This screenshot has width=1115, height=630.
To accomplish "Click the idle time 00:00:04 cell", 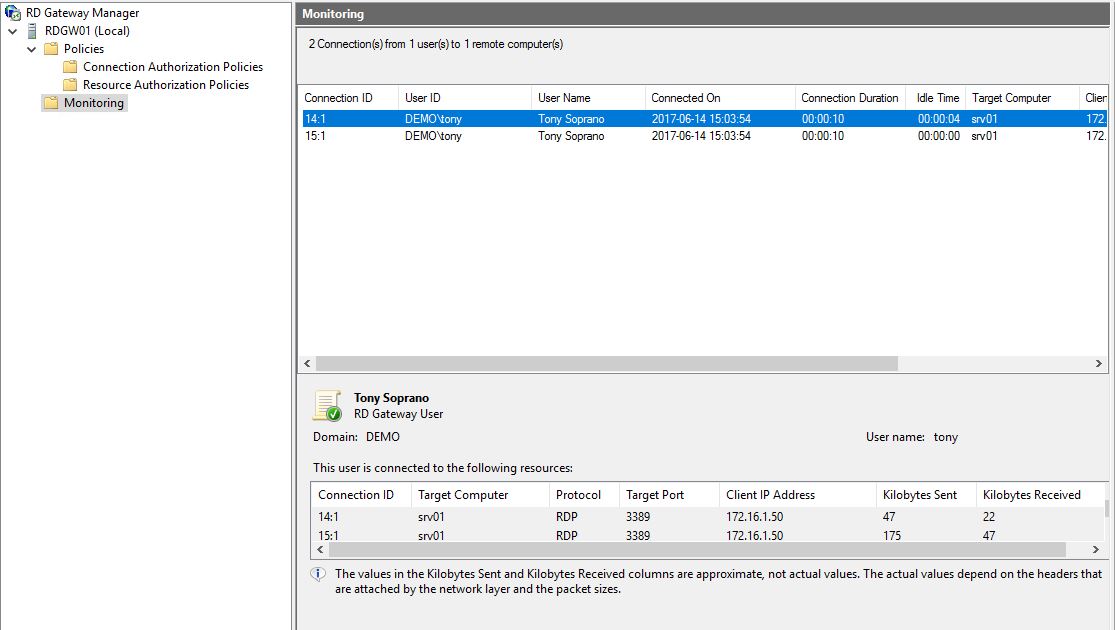I will (939, 119).
